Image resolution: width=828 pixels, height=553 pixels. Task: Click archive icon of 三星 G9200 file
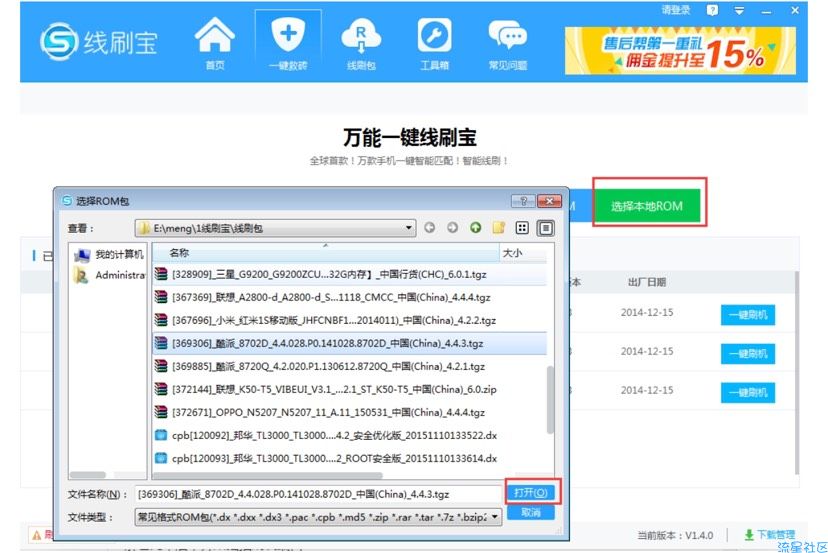click(x=161, y=274)
